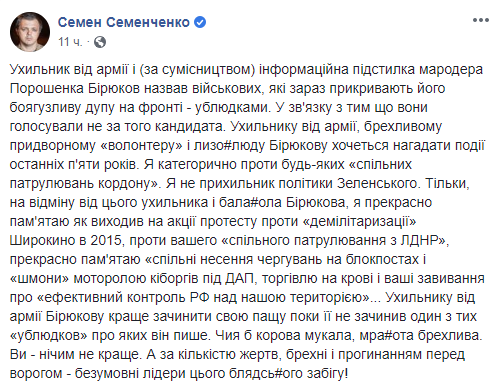Image resolution: width=494 pixels, height=390 pixels.
Task: Open Семен Семенченко's profile picture
Action: [30, 32]
